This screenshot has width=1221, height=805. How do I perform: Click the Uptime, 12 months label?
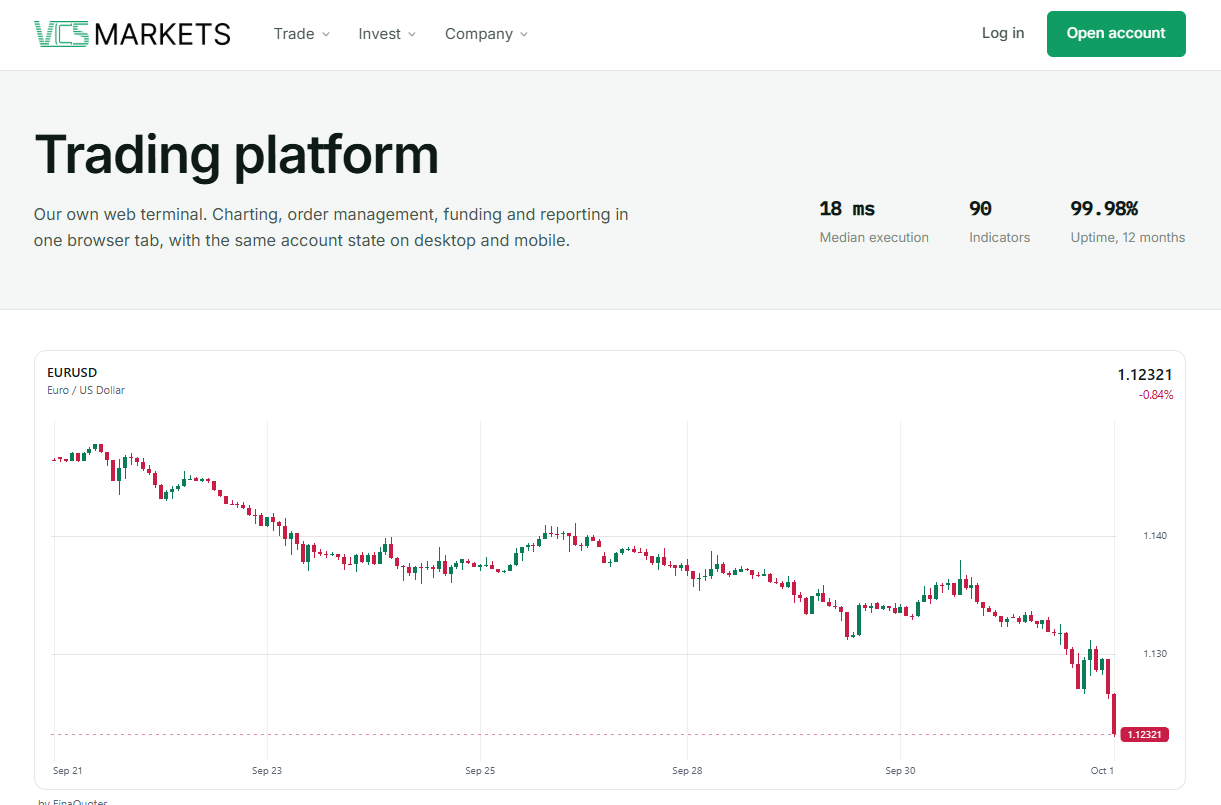coord(1128,238)
